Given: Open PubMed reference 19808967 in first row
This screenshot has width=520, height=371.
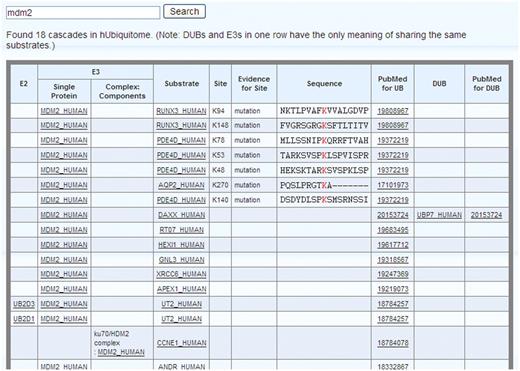Looking at the screenshot, I should [393, 111].
